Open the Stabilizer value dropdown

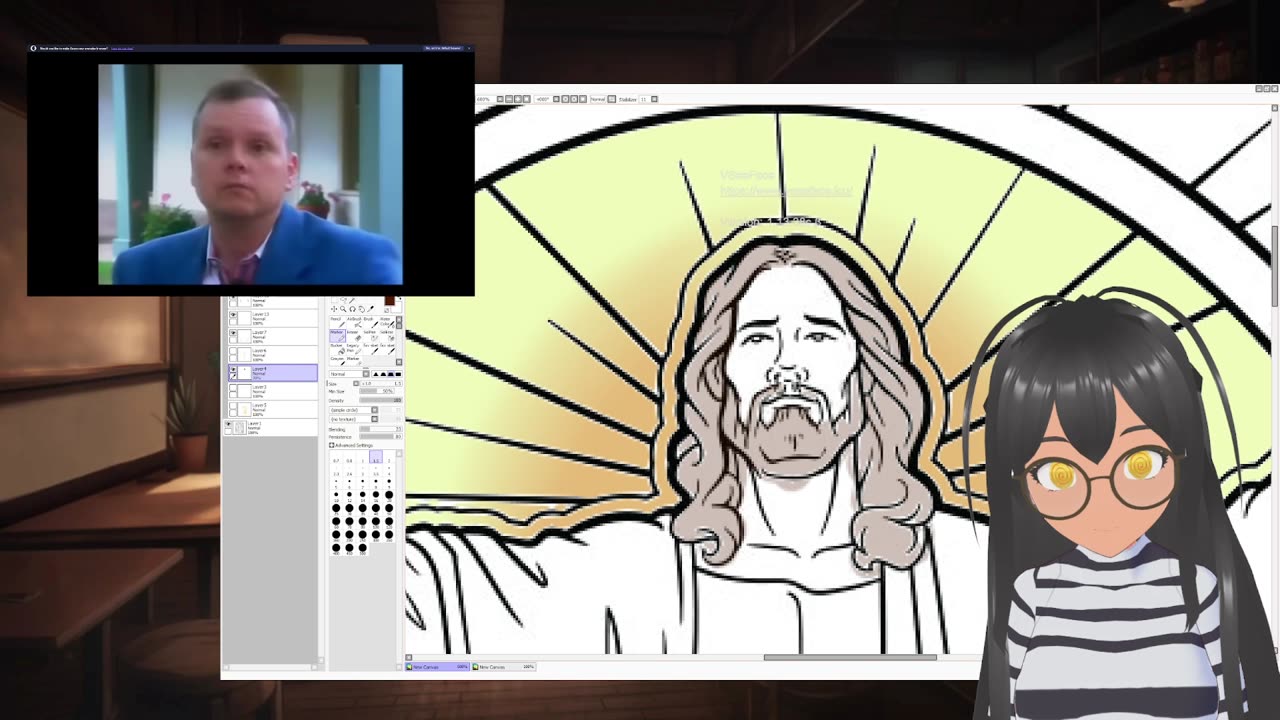(x=654, y=99)
